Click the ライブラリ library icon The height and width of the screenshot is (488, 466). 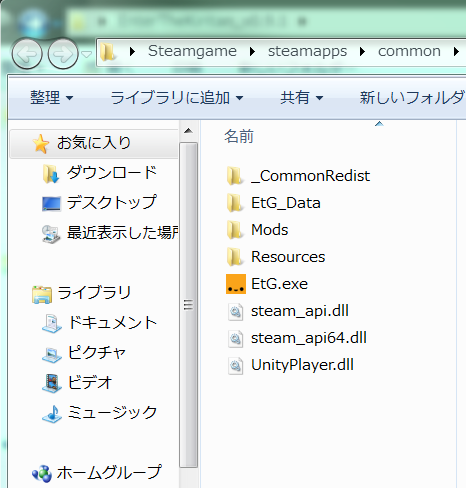click(x=42, y=294)
